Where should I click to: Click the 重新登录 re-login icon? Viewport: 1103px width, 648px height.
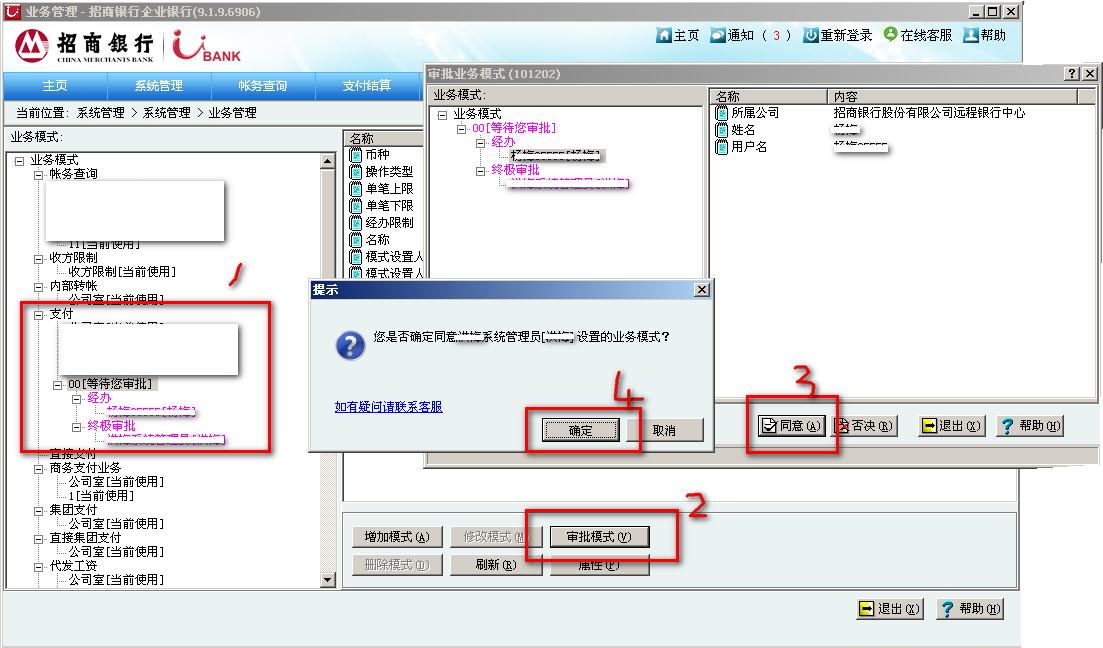pyautogui.click(x=811, y=35)
